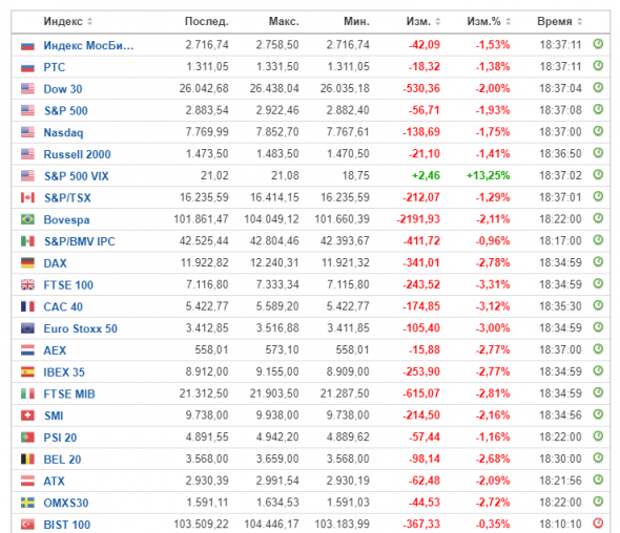The height and width of the screenshot is (533, 620).
Task: Click the clock icon in the DAX row
Action: coord(598,262)
